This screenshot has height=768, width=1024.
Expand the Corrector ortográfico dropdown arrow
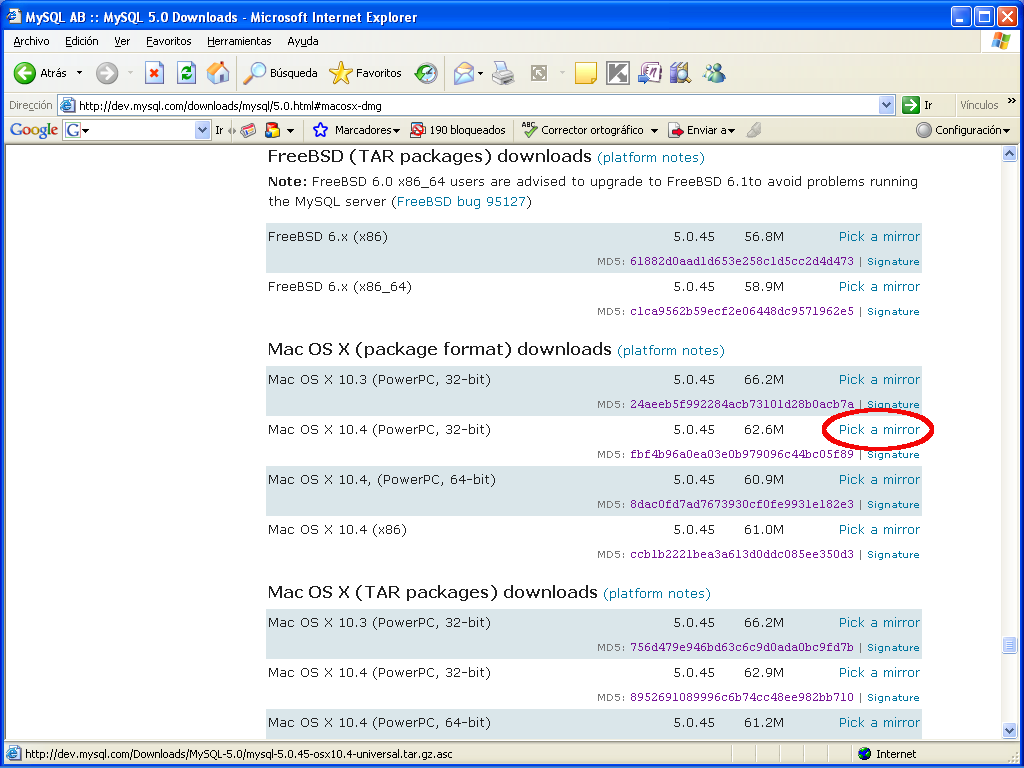(654, 131)
